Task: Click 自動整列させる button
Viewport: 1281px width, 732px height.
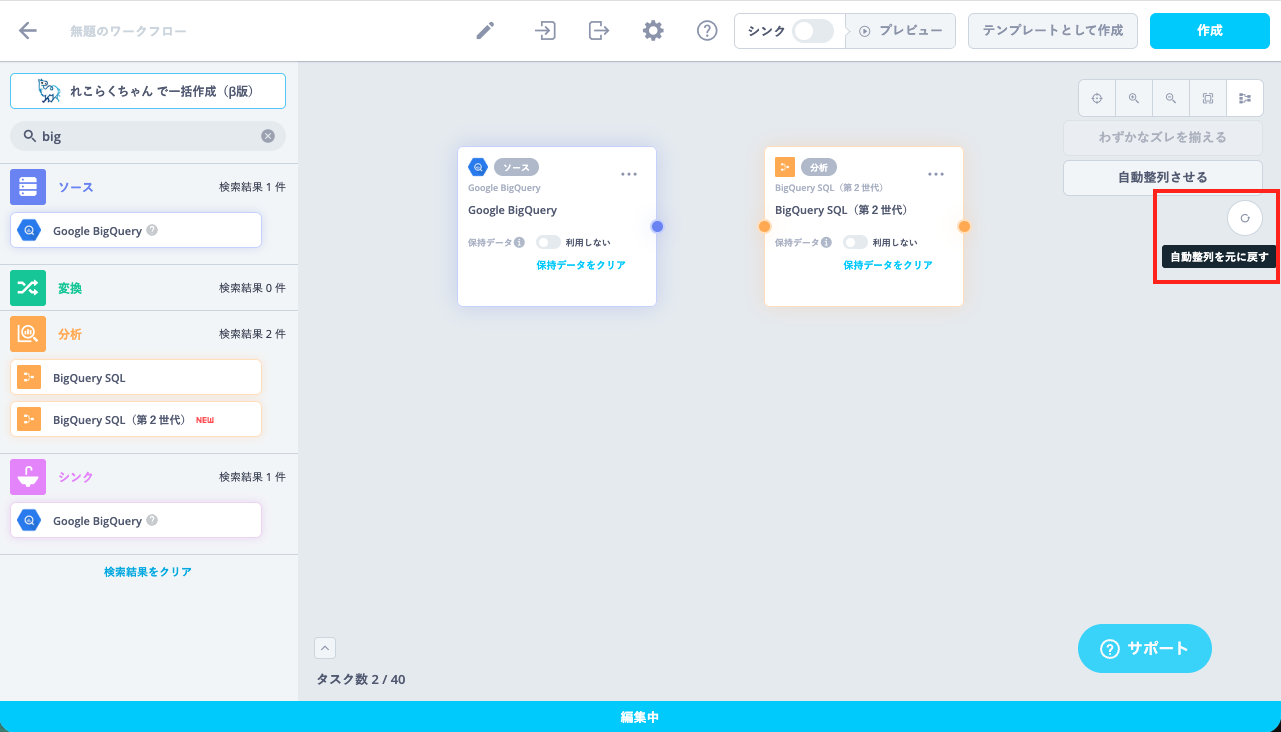Action: coord(1163,177)
